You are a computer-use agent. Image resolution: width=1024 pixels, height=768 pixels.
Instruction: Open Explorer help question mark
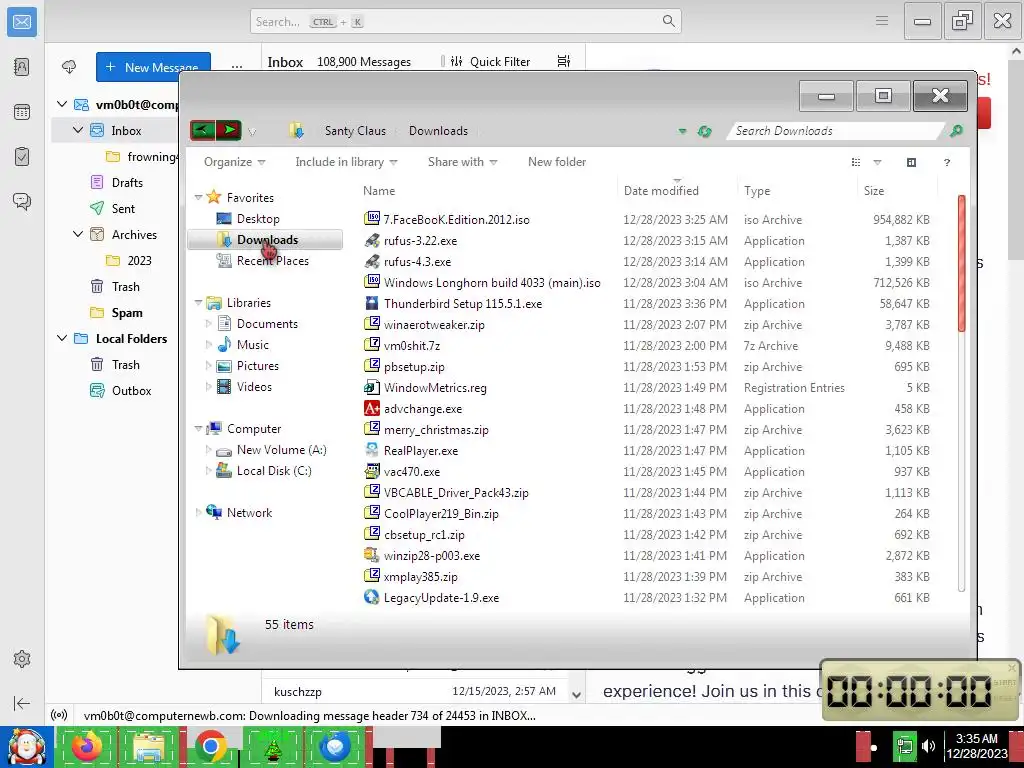pyautogui.click(x=946, y=162)
